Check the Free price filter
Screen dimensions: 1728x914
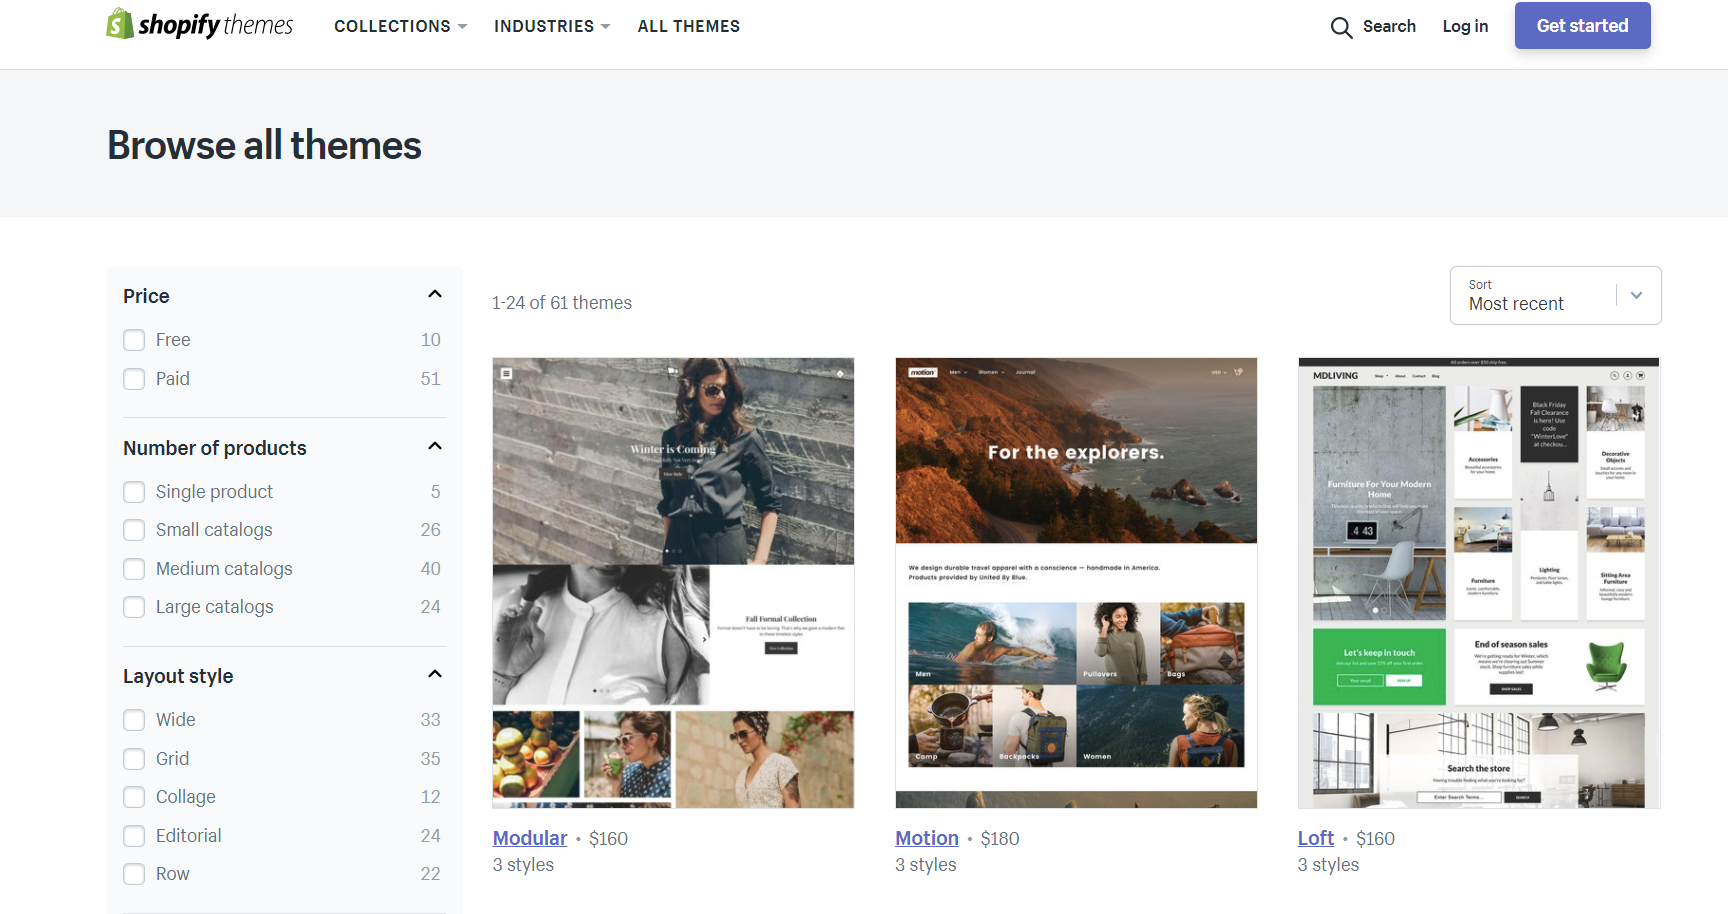tap(134, 340)
